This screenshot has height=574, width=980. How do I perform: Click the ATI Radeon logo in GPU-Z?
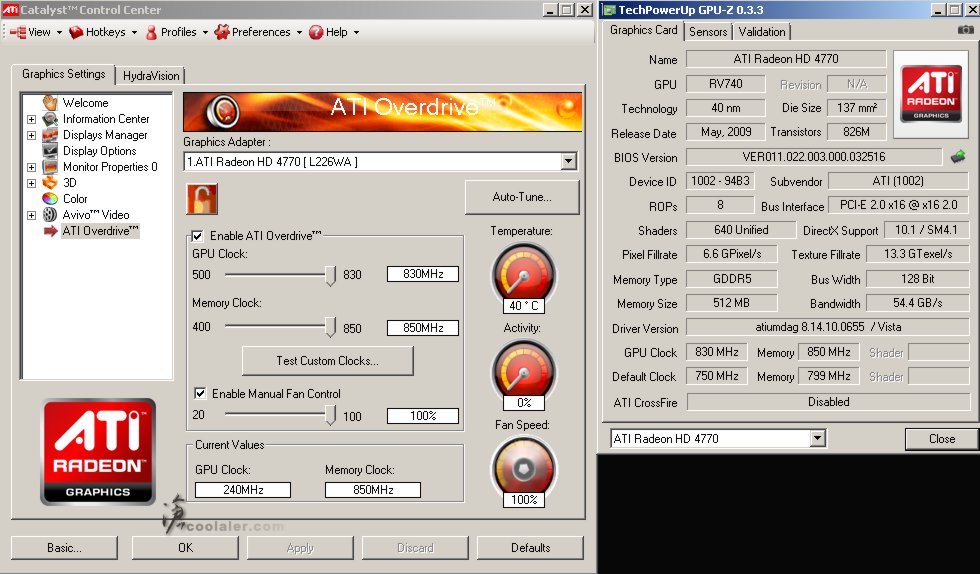(x=931, y=94)
